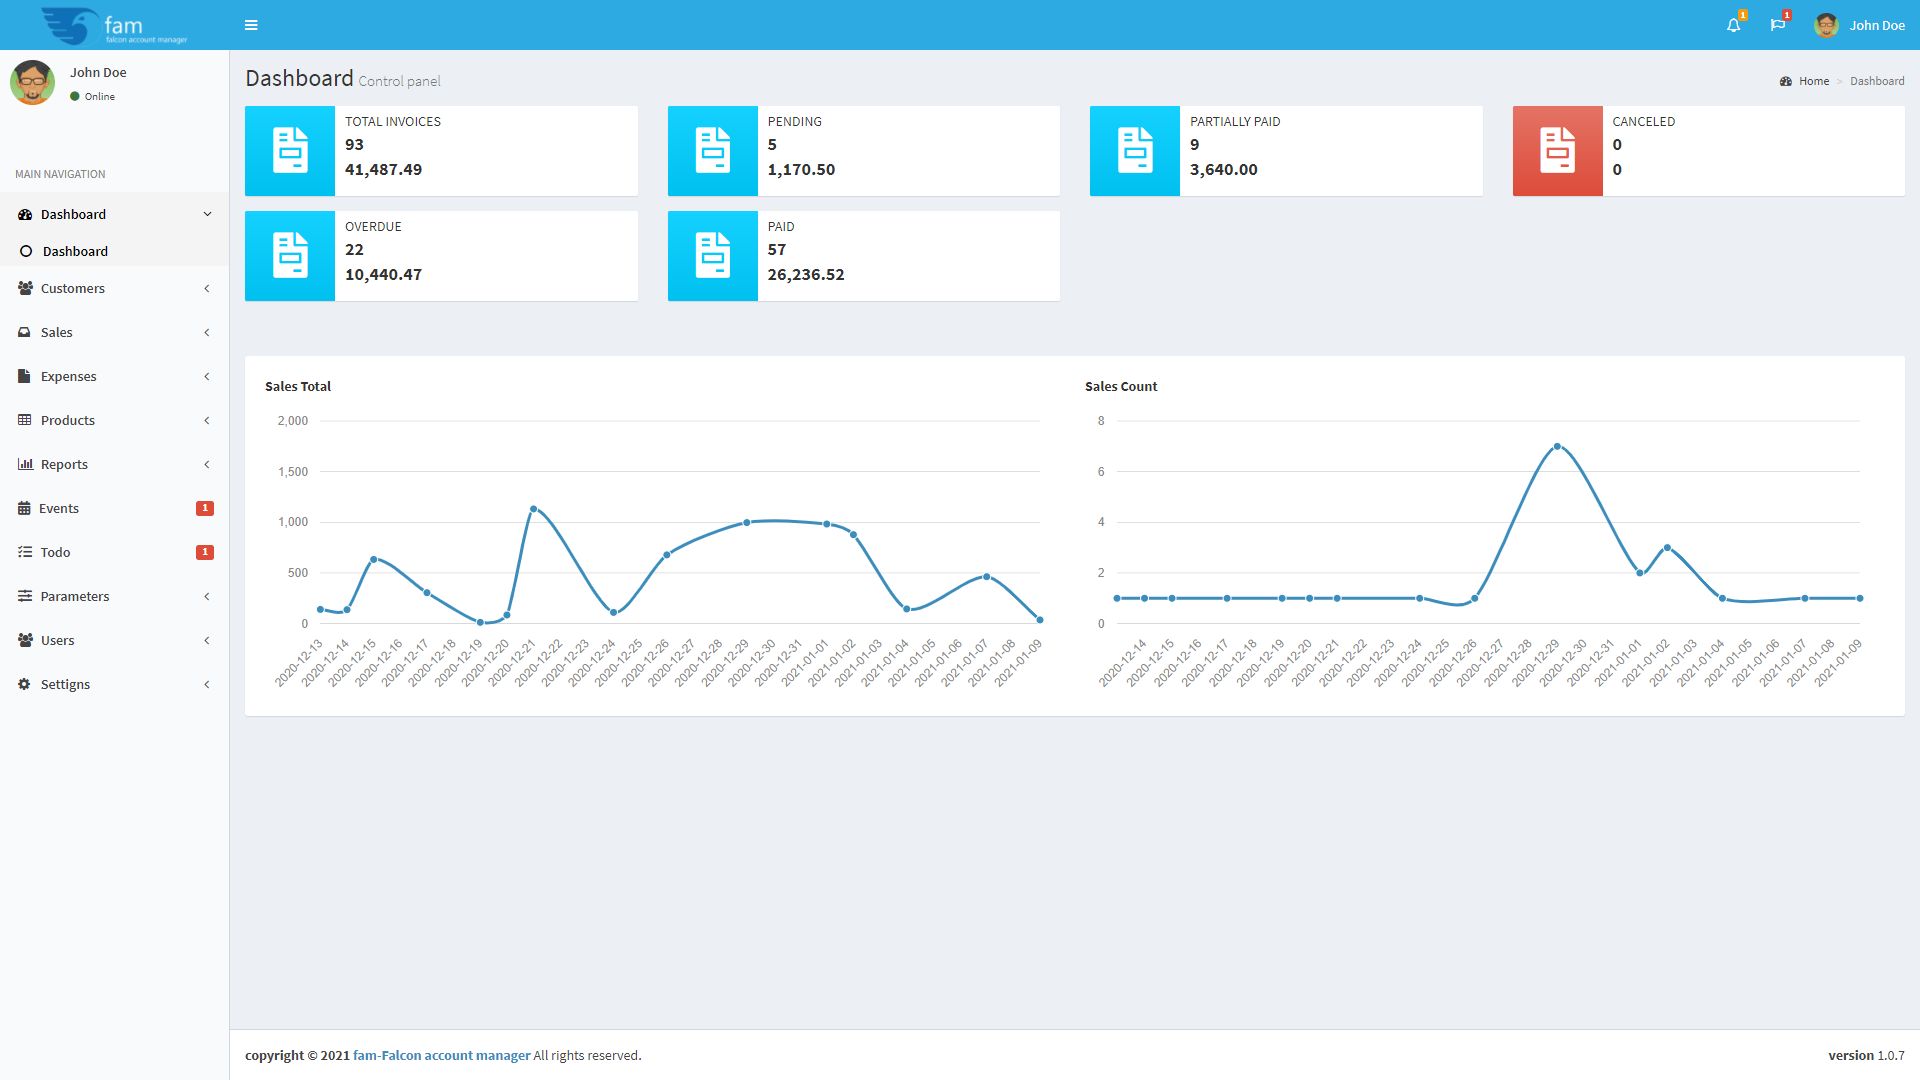Select the Dashboard submenu circle item
The height and width of the screenshot is (1080, 1920).
click(74, 252)
